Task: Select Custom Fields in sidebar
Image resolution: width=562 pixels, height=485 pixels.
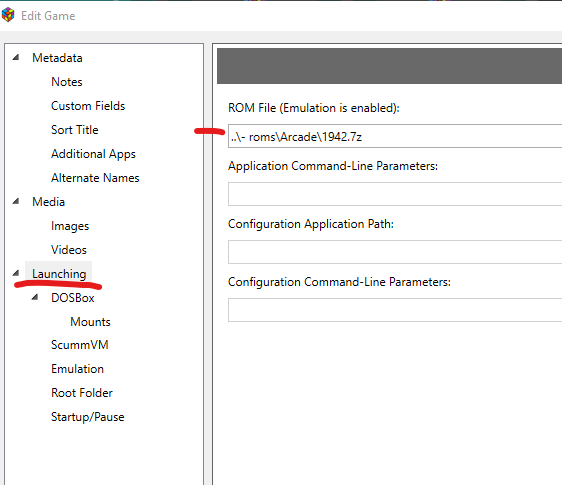Action: pyautogui.click(x=88, y=106)
